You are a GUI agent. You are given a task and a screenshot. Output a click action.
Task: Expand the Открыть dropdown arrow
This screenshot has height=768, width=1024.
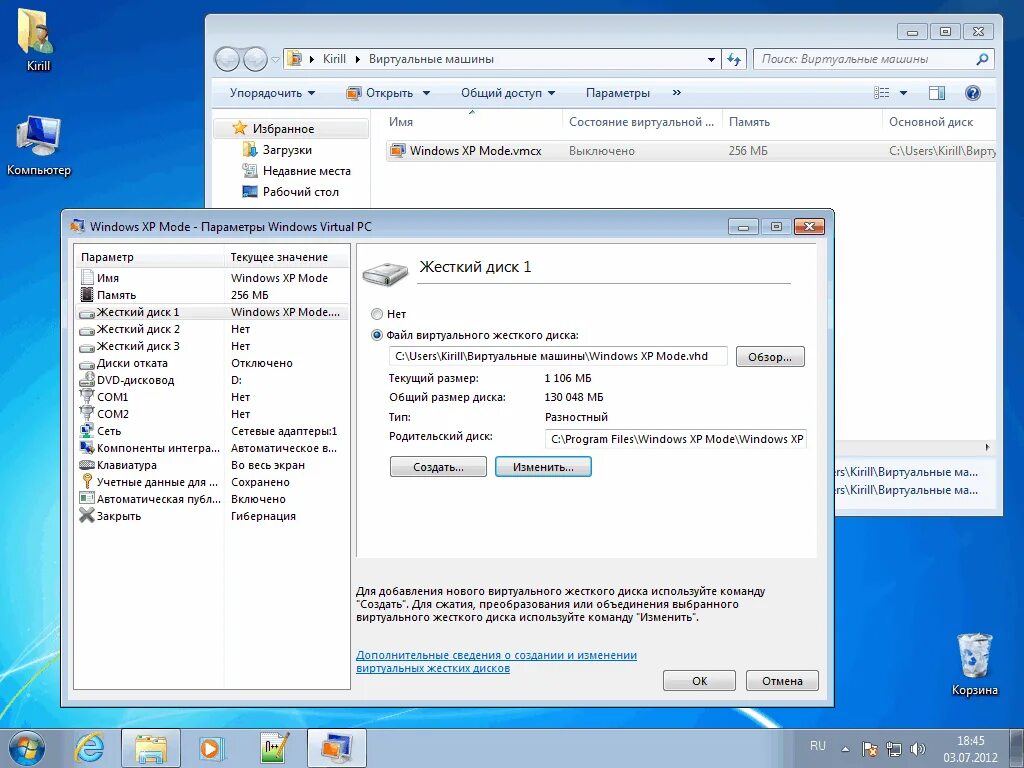click(x=426, y=93)
